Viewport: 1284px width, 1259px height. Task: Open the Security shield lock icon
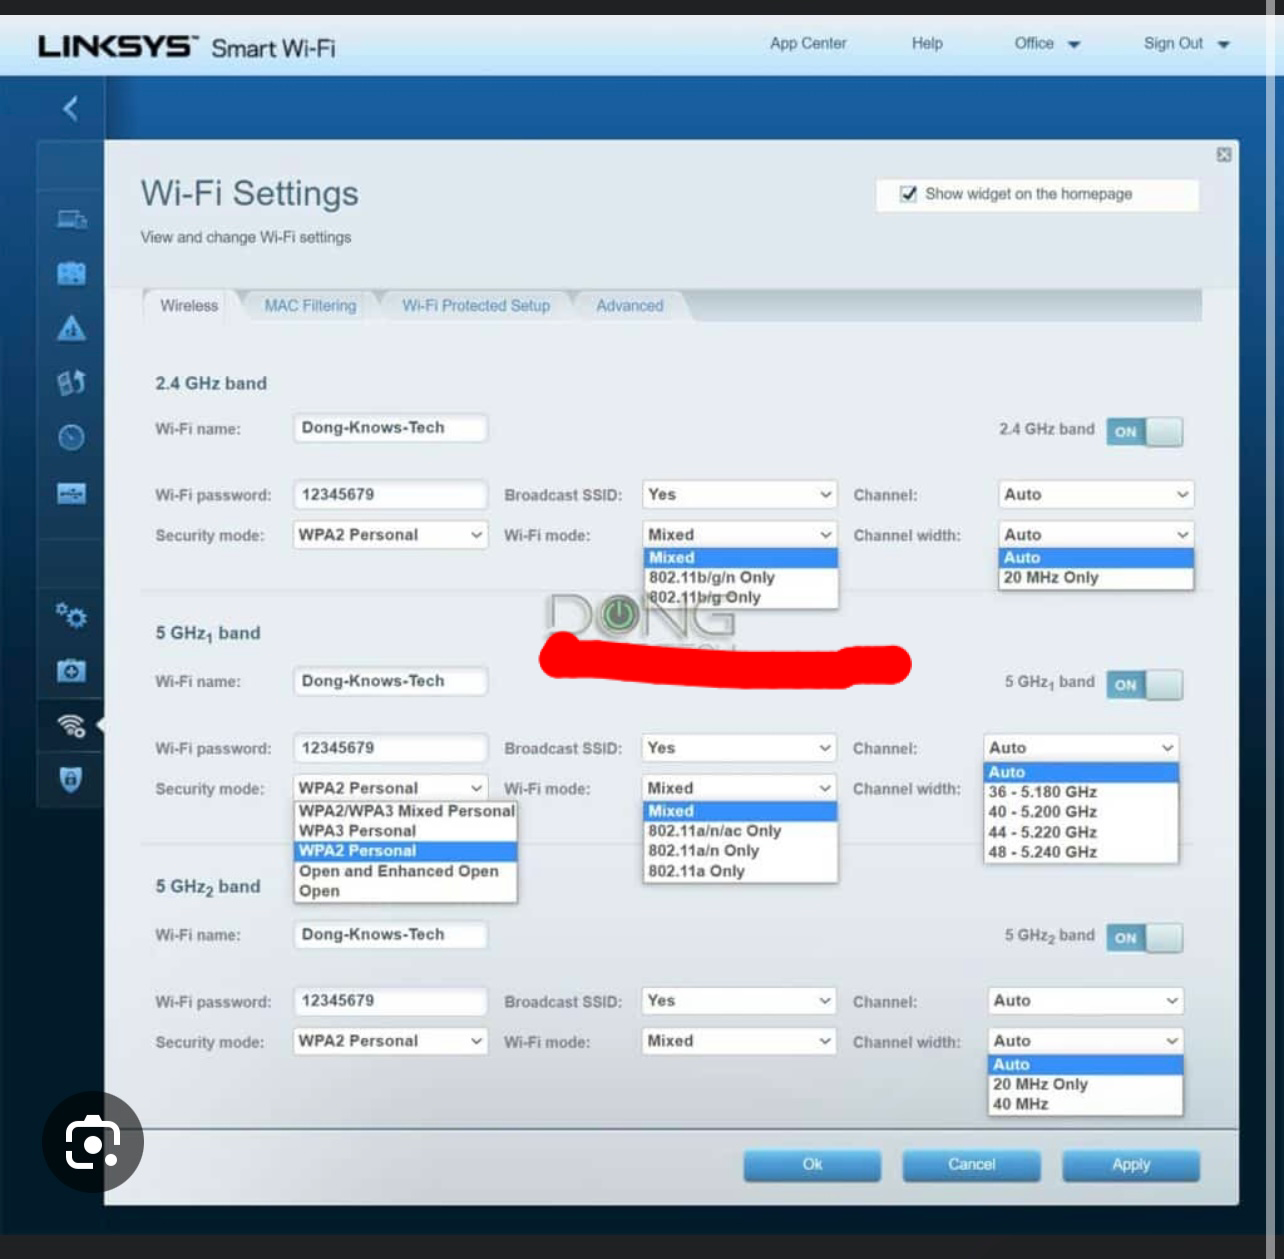71,779
